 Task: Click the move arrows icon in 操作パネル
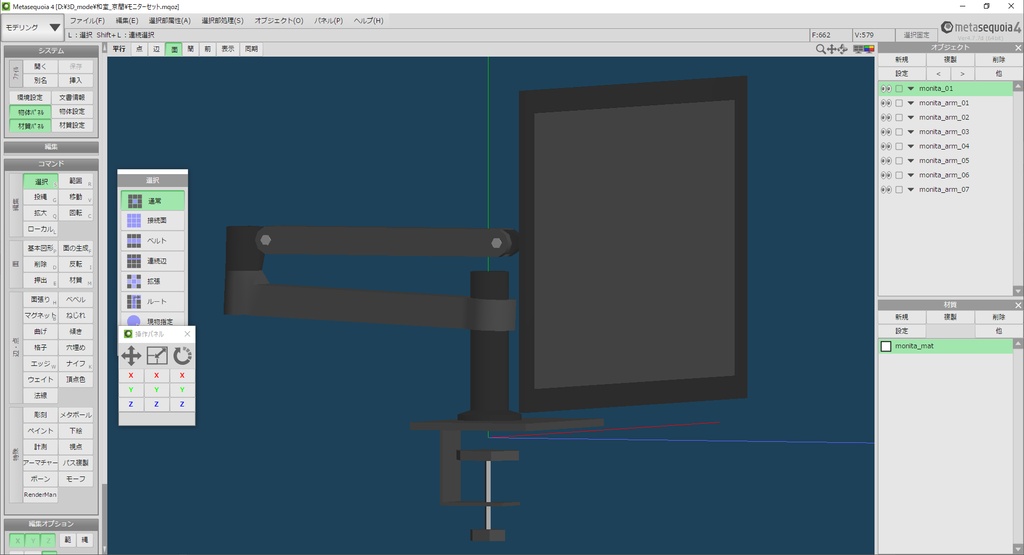tap(131, 356)
